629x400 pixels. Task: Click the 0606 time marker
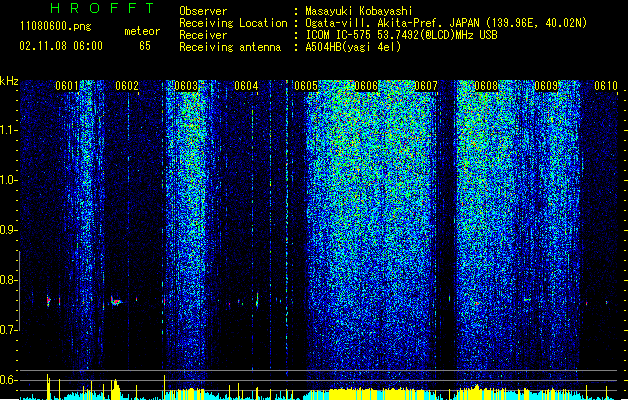point(366,86)
